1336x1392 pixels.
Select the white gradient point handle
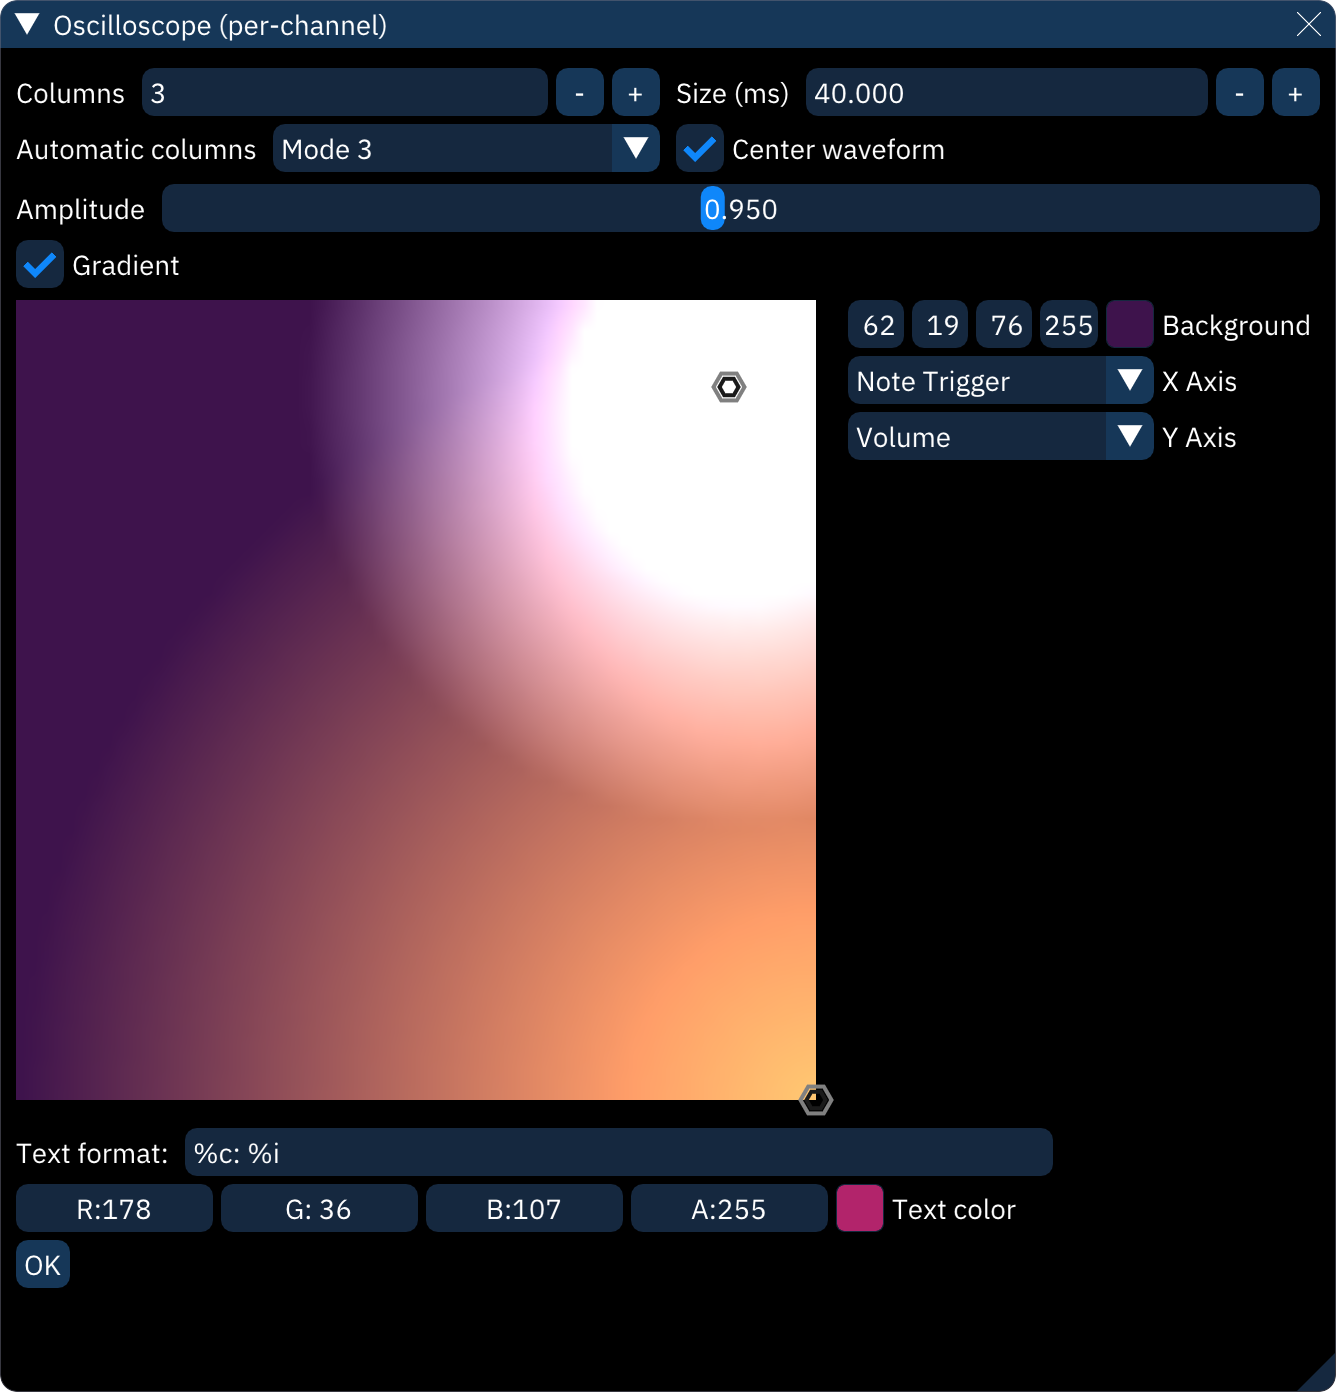[729, 387]
